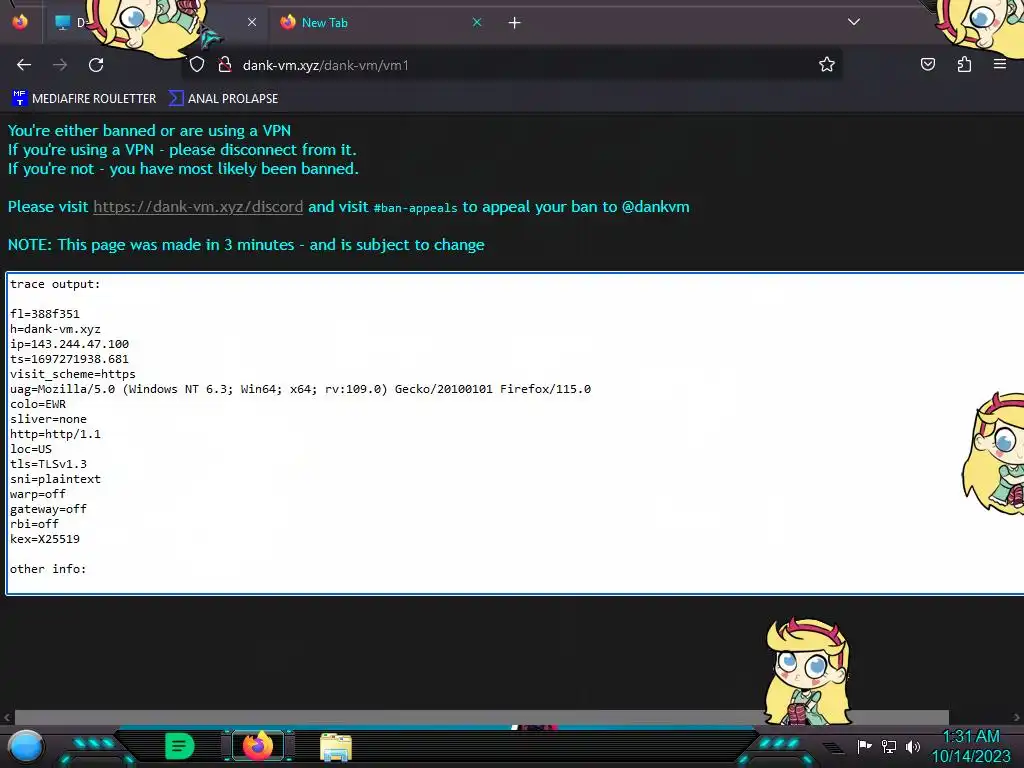1024x768 pixels.
Task: Bookmark this page with the star
Action: [x=827, y=64]
